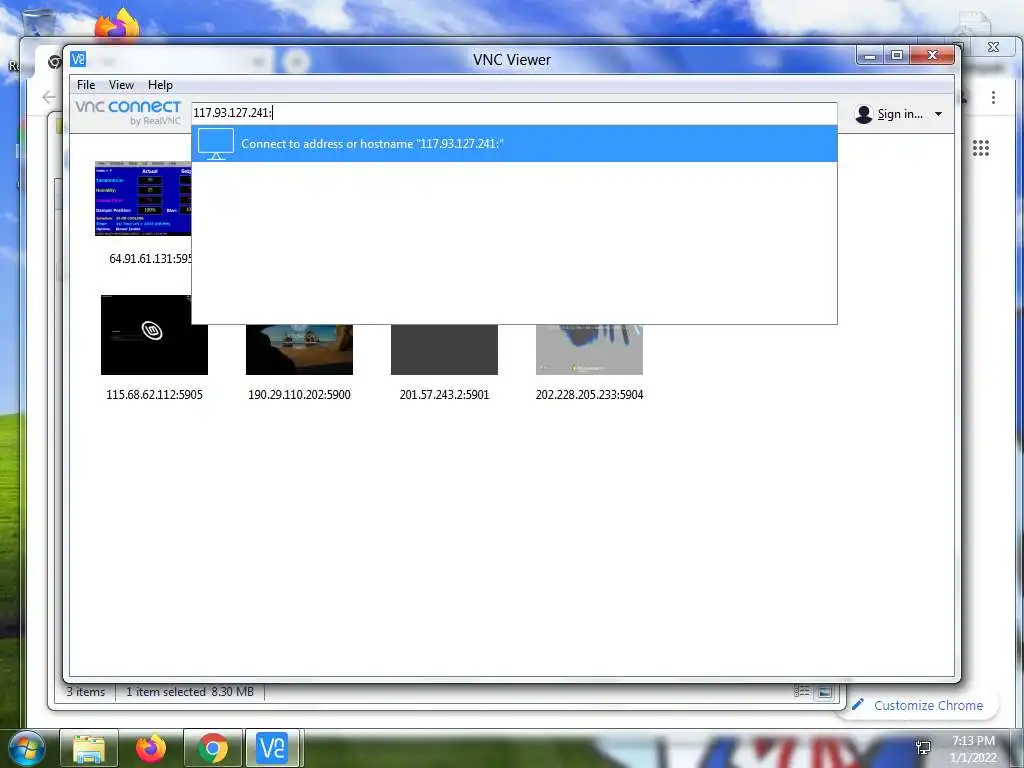Click the Sign in... button
Viewport: 1024px width, 768px height.
tap(899, 114)
